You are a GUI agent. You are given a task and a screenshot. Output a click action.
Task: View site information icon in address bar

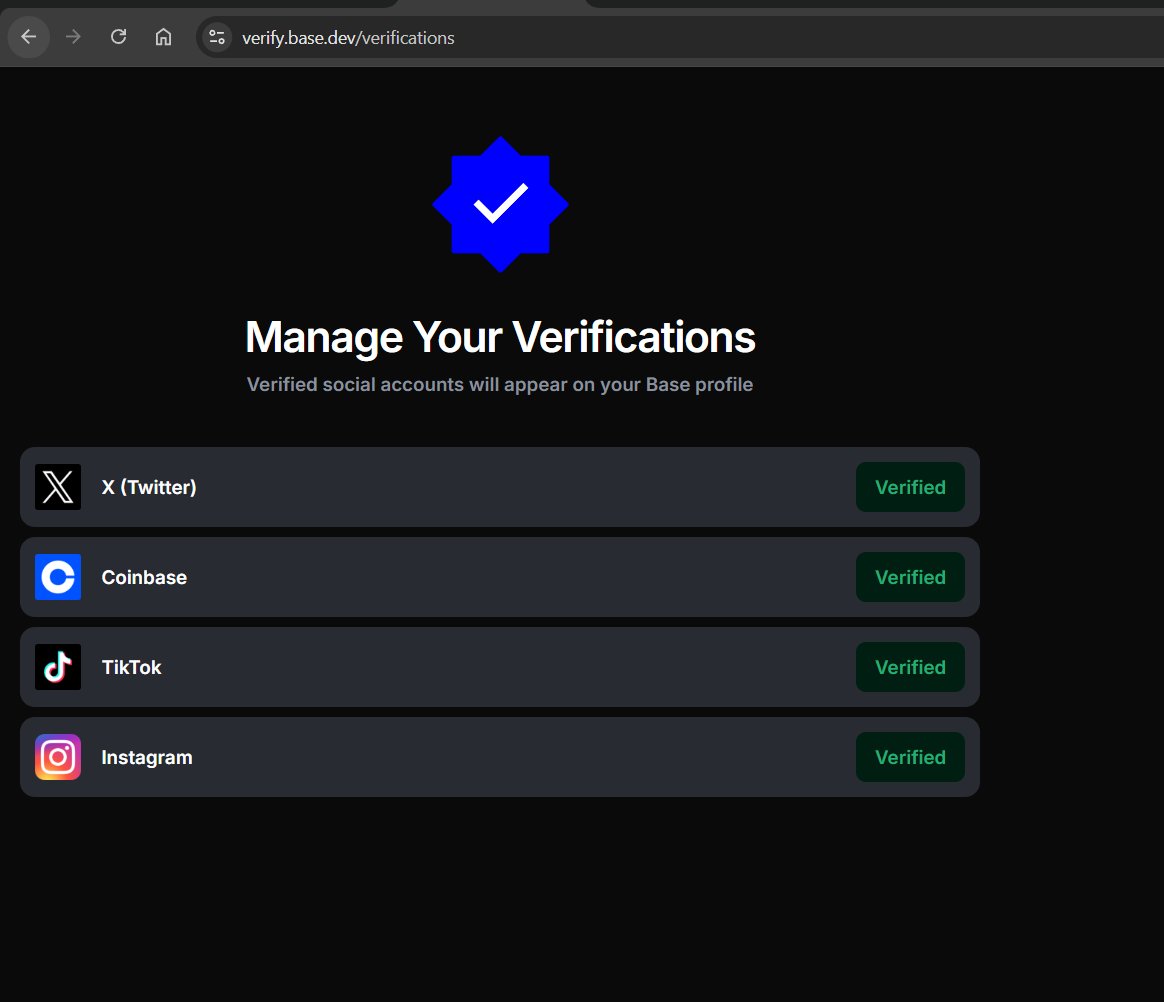(217, 36)
